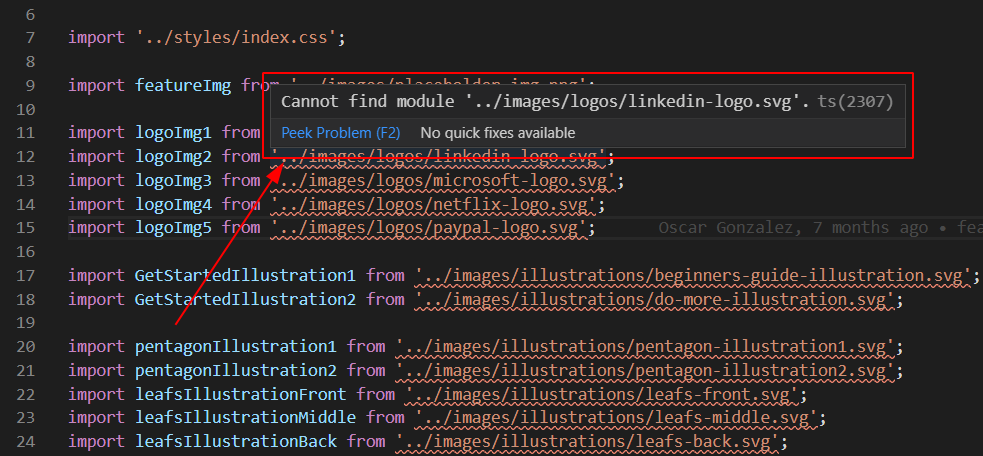The image size is (983, 456).
Task: Select the logoImg3 identifier
Action: tap(174, 181)
